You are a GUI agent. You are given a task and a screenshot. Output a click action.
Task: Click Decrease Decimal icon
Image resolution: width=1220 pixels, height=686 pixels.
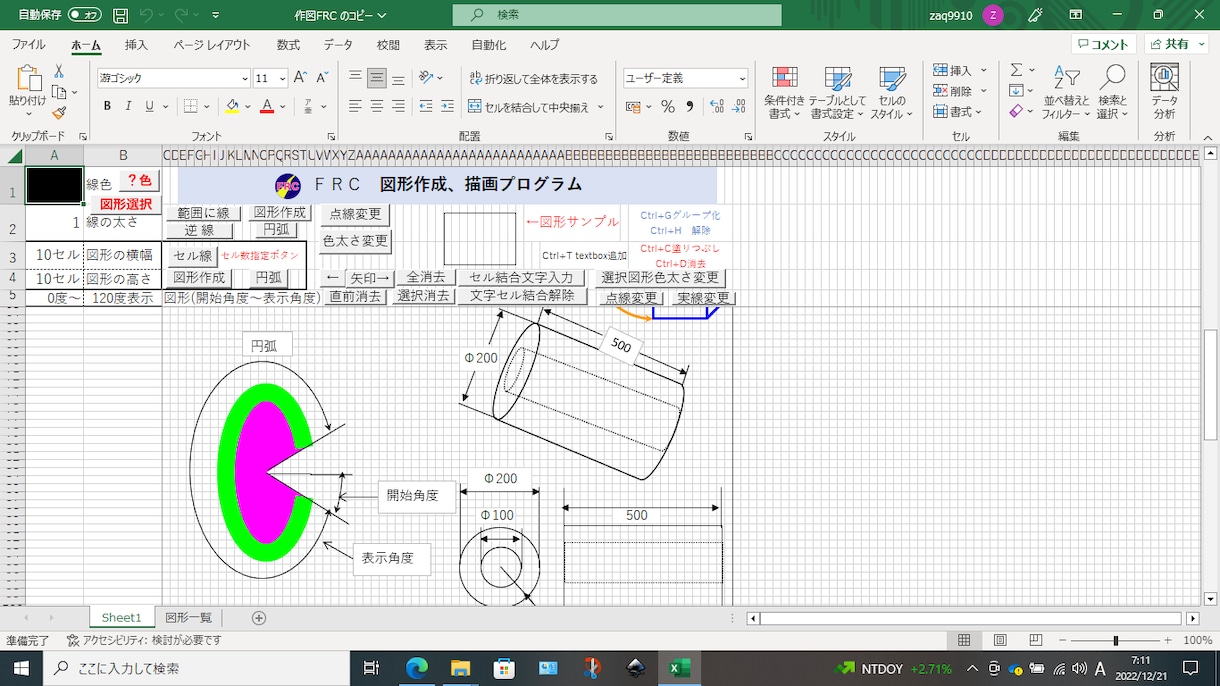pyautogui.click(x=739, y=106)
